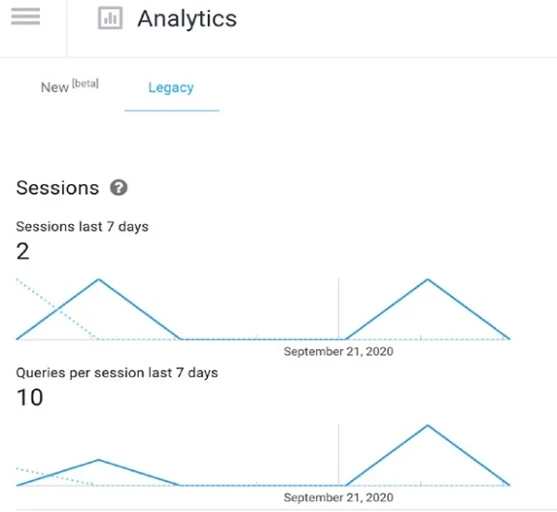The height and width of the screenshot is (512, 557).
Task: Click small first peak of Queries chart
Action: 99,460
